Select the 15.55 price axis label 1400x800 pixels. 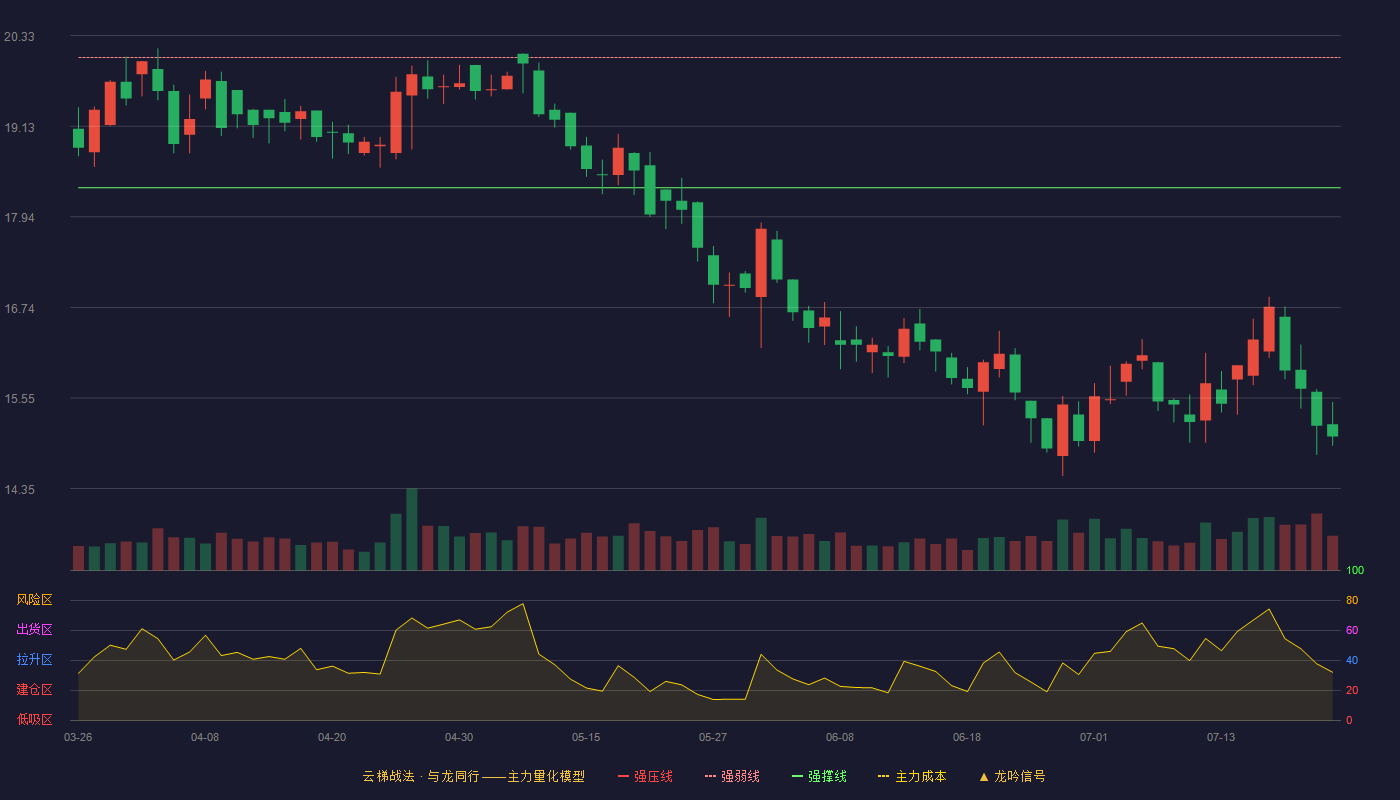[x=19, y=399]
